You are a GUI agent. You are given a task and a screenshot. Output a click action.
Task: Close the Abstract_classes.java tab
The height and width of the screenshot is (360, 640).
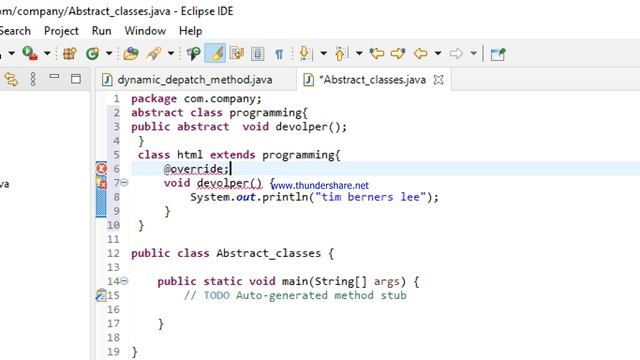click(x=438, y=80)
